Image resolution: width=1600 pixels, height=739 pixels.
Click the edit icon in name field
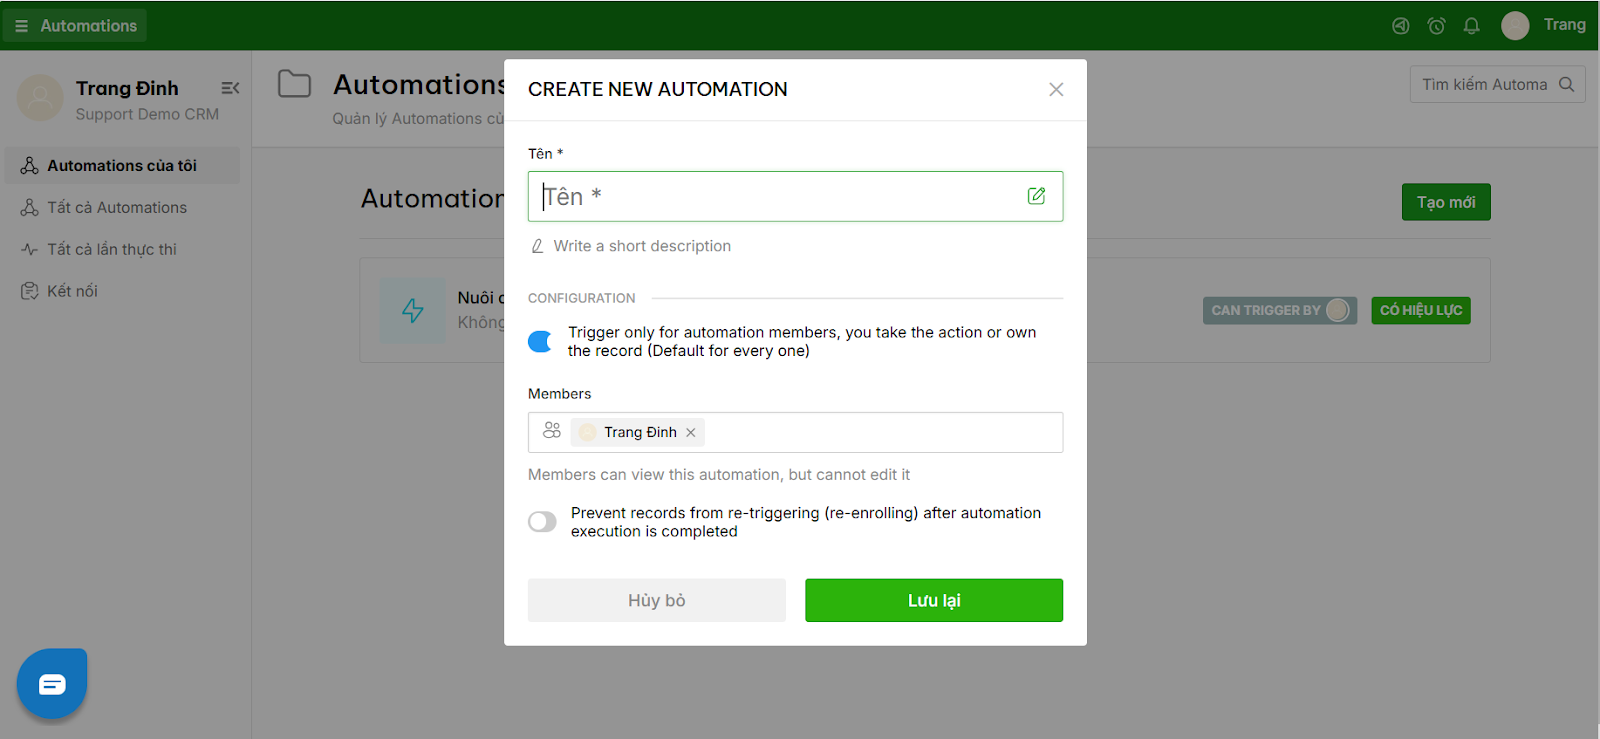pos(1037,196)
